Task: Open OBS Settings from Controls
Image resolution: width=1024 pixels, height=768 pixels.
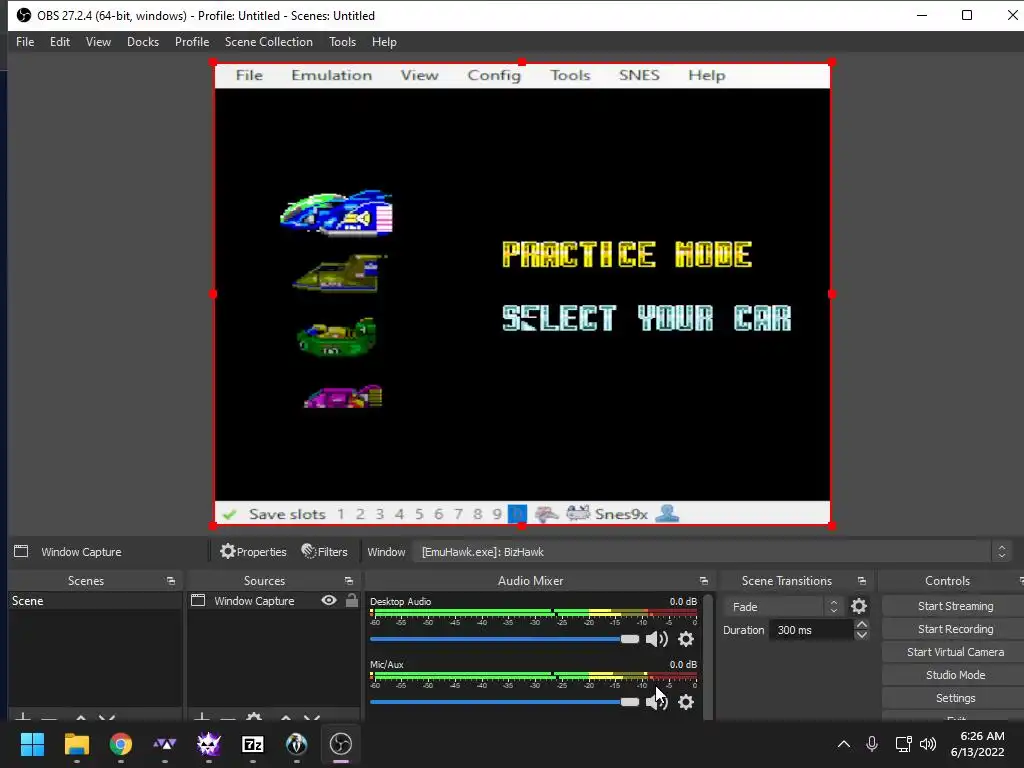Action: click(955, 698)
